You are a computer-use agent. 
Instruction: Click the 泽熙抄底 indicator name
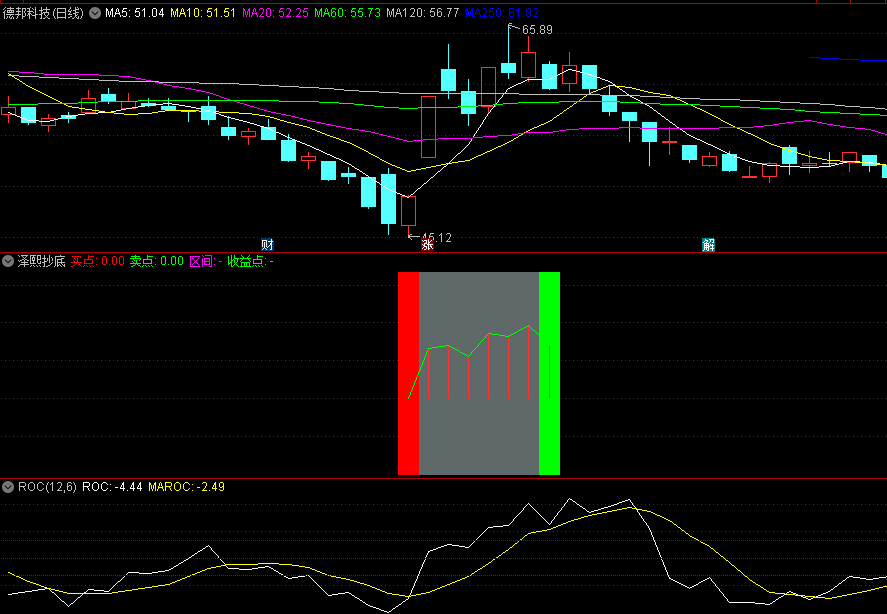41,261
